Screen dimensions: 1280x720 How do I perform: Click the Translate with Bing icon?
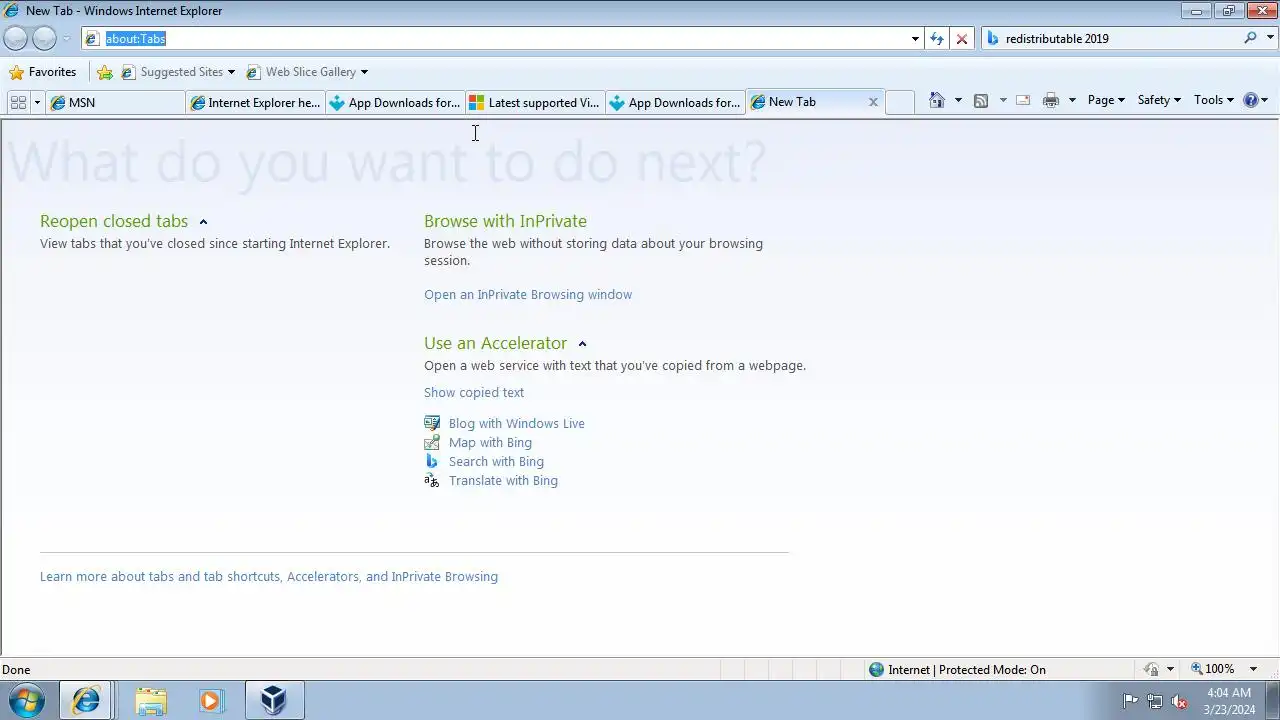[x=432, y=480]
